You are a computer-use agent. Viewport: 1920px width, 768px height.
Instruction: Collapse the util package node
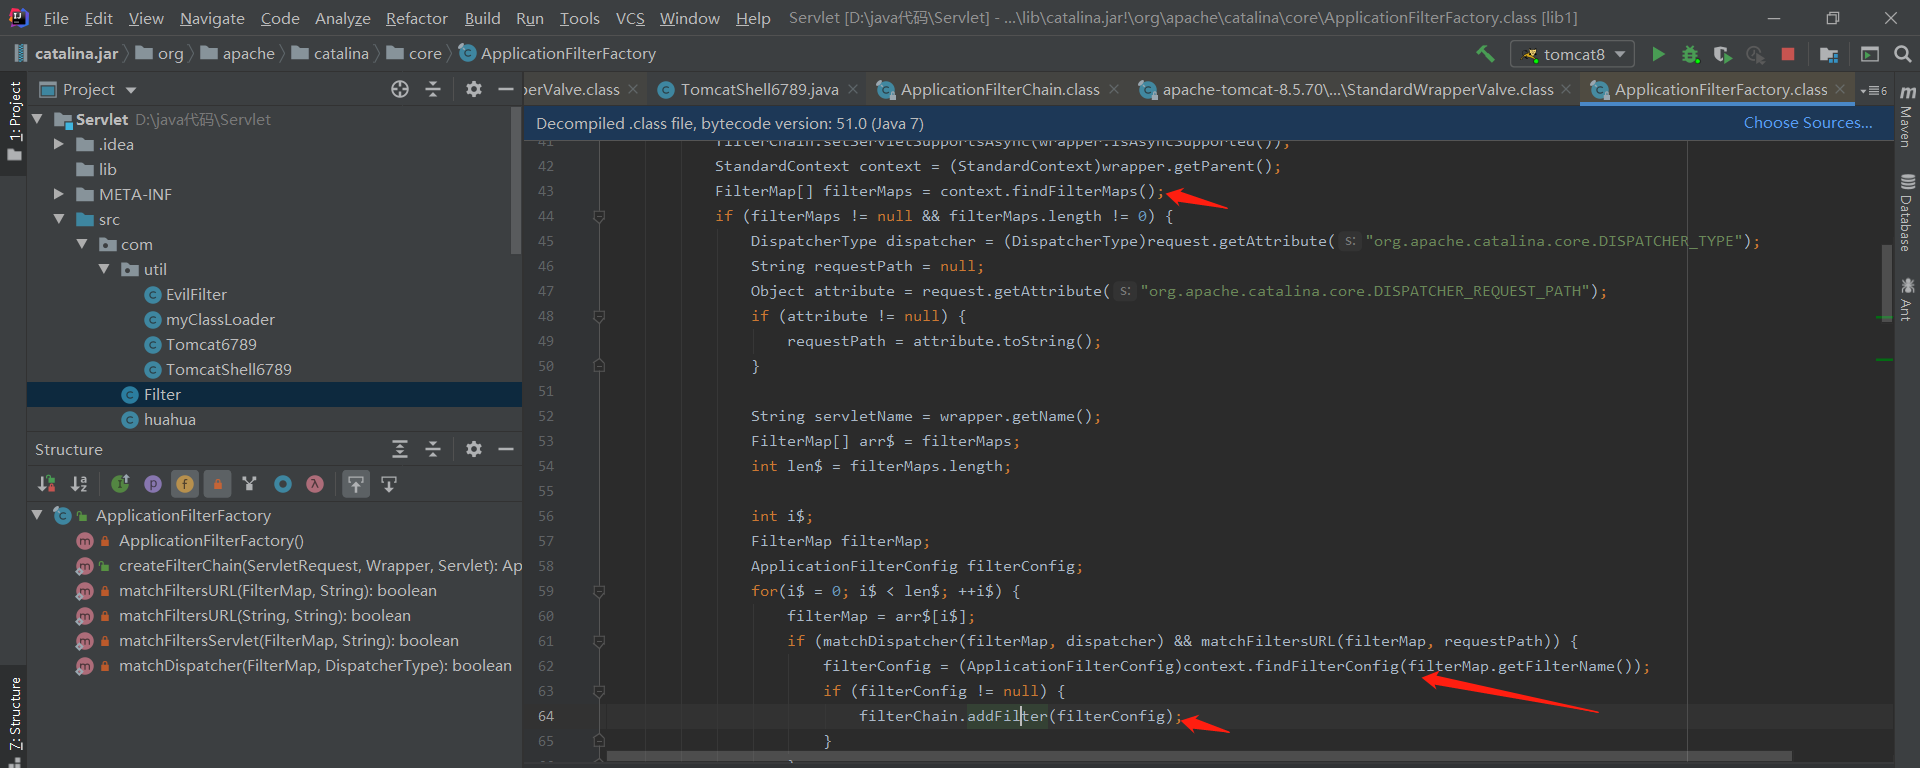tap(104, 269)
